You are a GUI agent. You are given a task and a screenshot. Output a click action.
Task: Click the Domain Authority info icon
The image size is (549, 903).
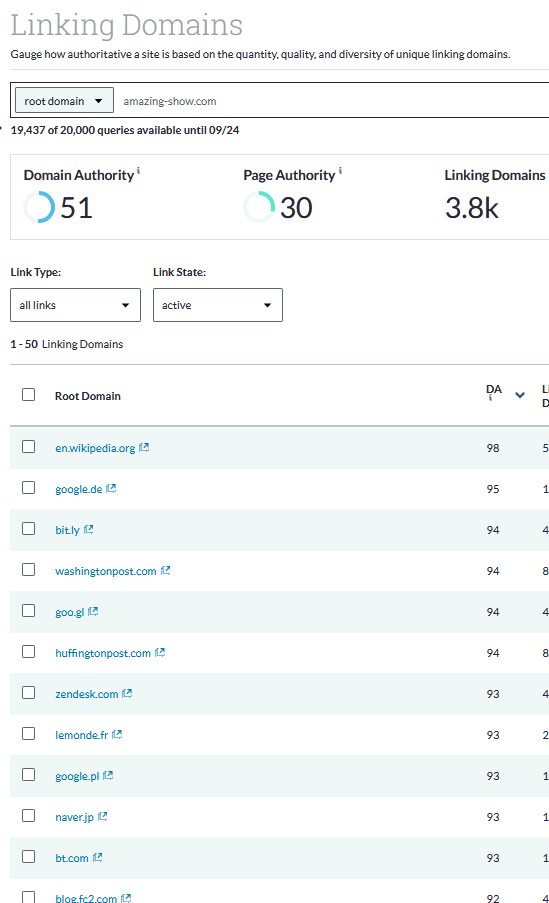[x=138, y=170]
